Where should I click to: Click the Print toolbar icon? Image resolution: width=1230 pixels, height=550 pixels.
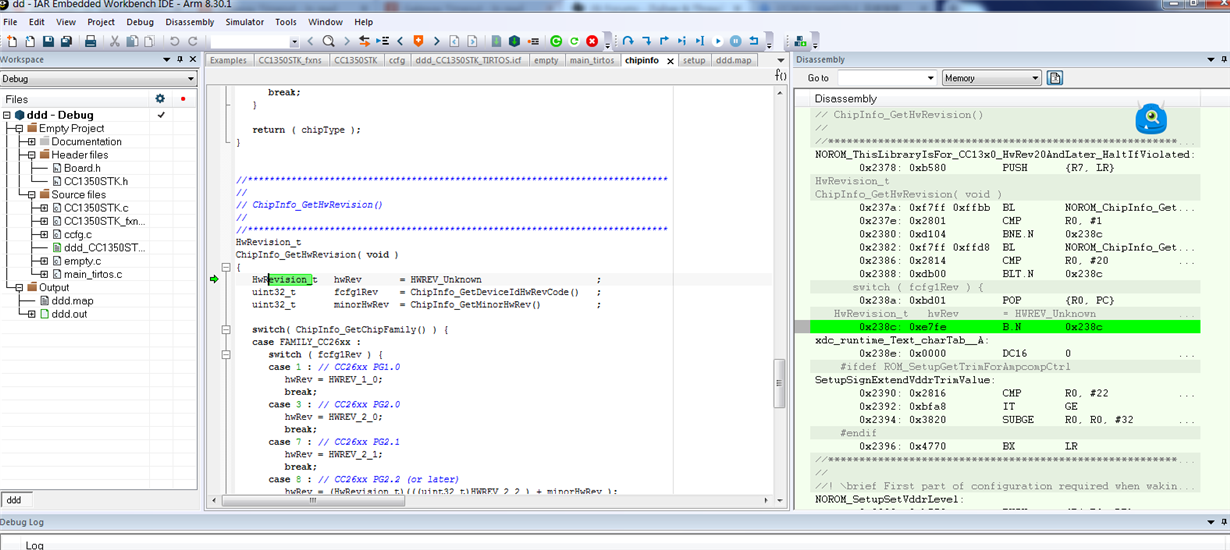(x=91, y=41)
